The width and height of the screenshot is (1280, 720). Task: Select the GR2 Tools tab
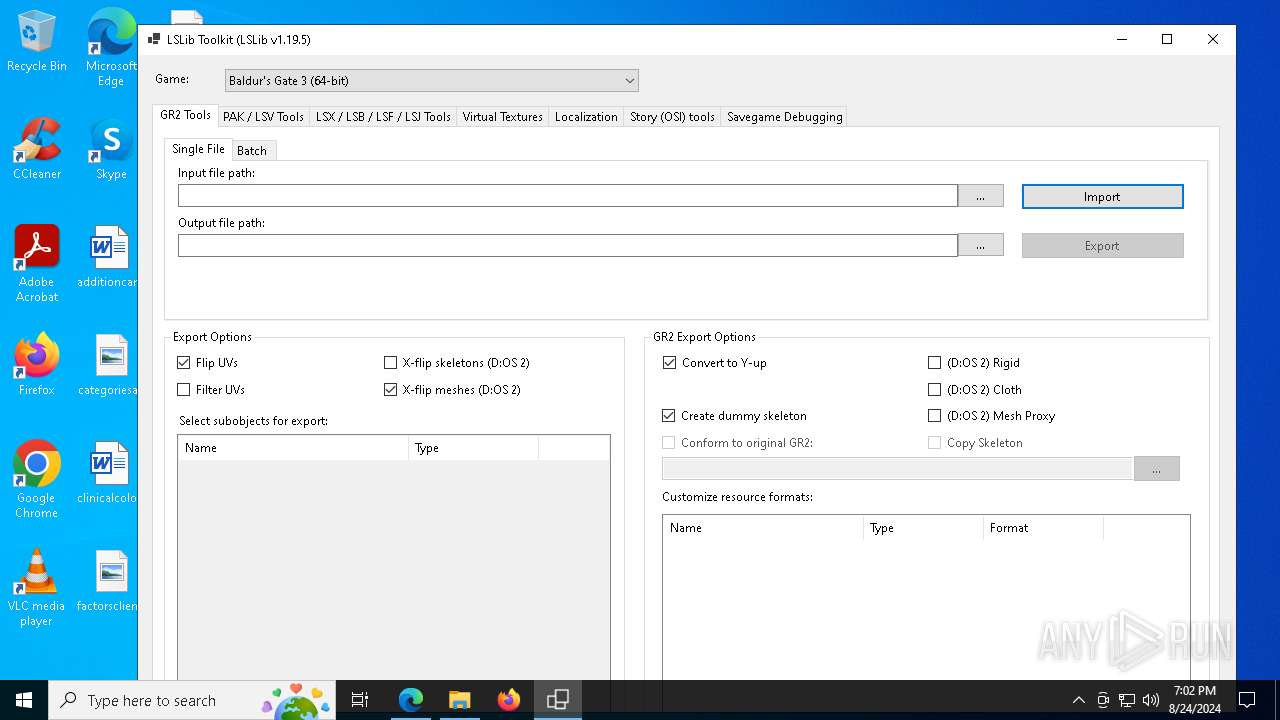(x=185, y=115)
